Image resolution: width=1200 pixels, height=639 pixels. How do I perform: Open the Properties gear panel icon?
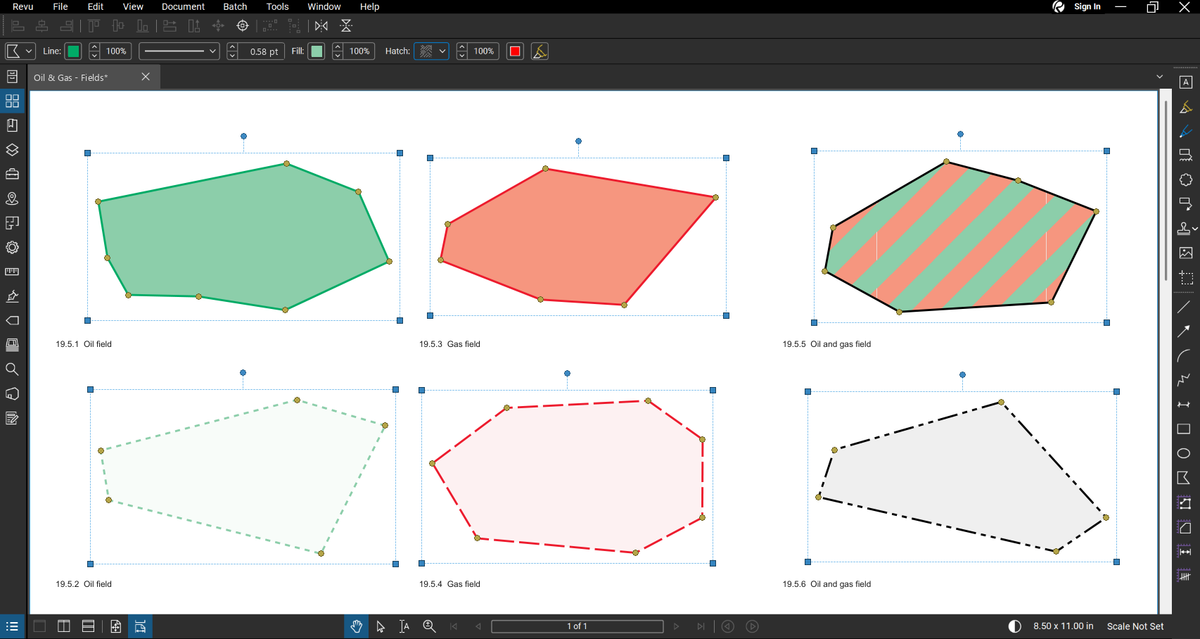tap(12, 247)
